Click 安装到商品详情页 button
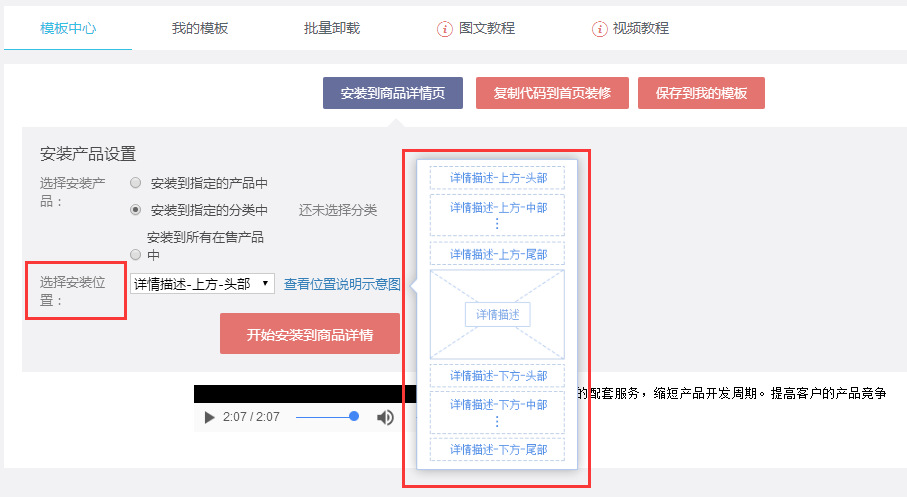 [x=393, y=93]
